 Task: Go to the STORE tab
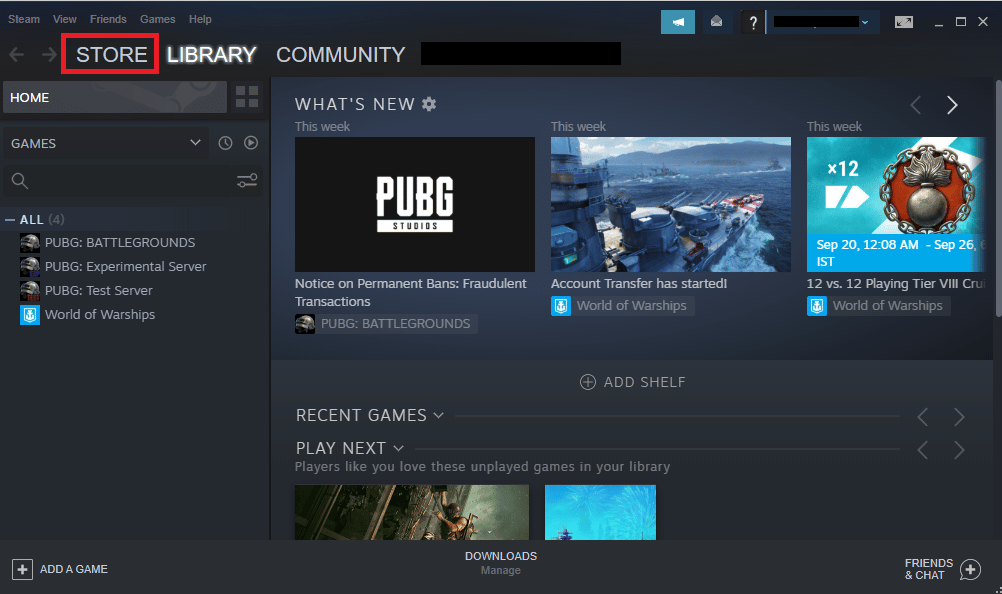(111, 55)
